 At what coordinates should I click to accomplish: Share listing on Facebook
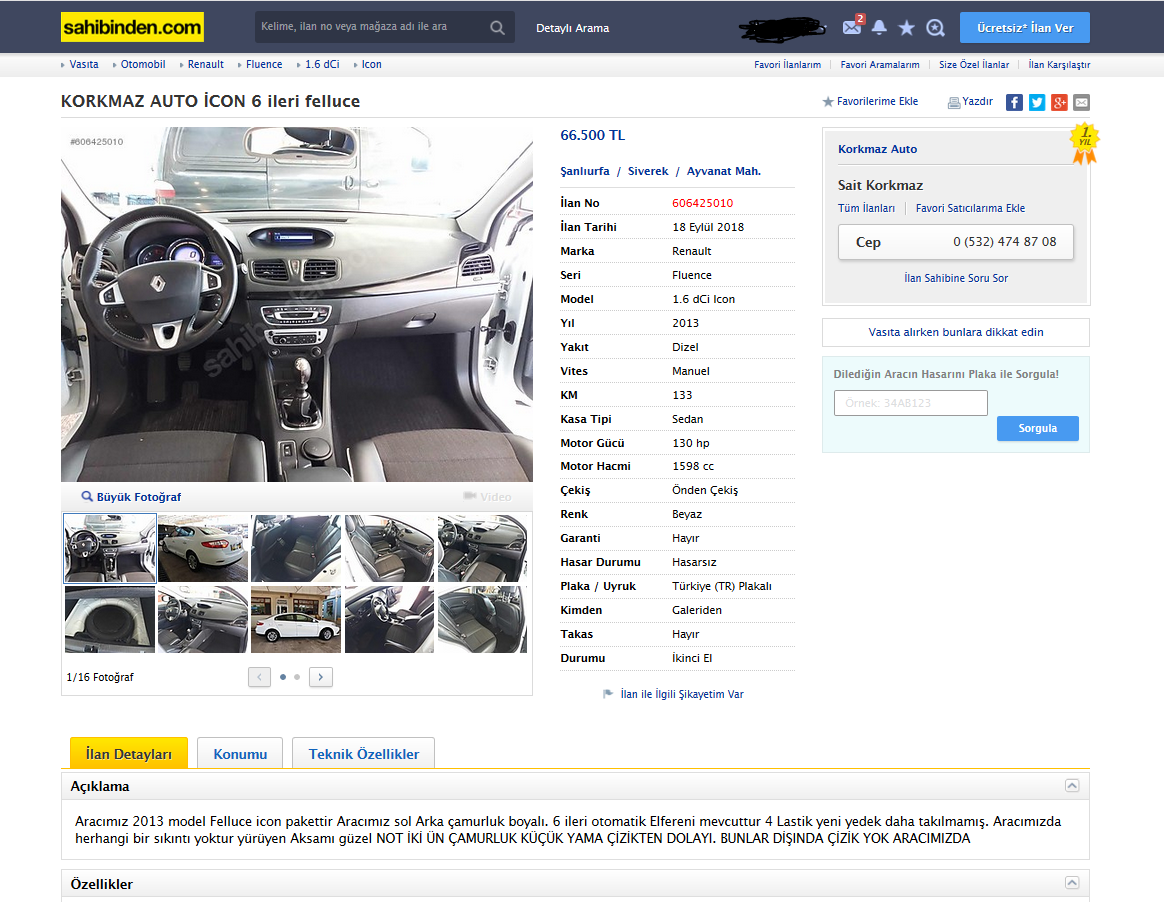point(1014,102)
